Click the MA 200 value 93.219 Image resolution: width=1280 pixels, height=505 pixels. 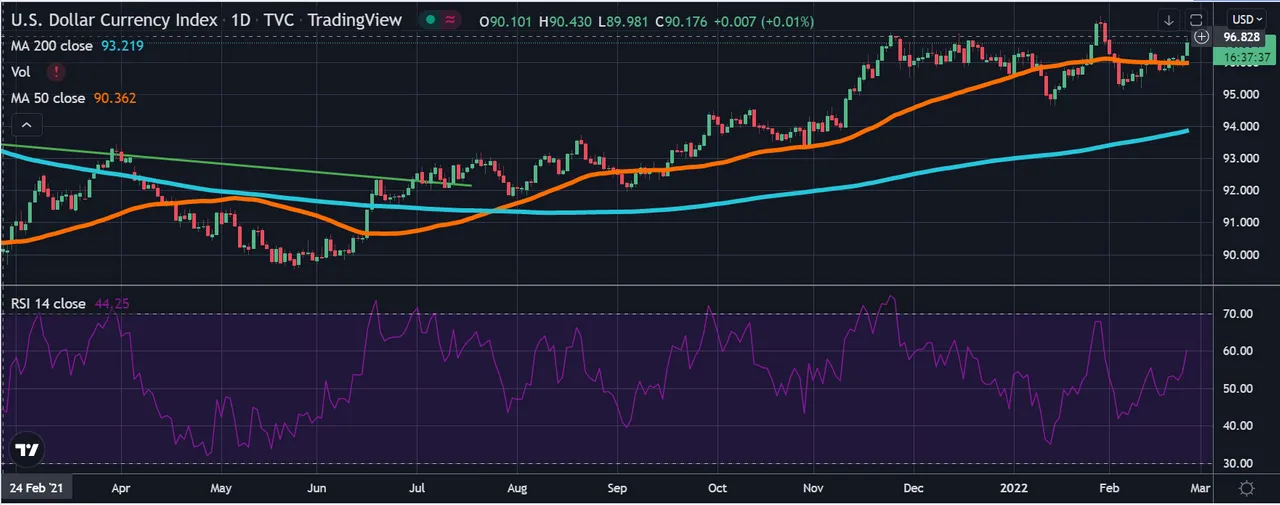(x=123, y=46)
